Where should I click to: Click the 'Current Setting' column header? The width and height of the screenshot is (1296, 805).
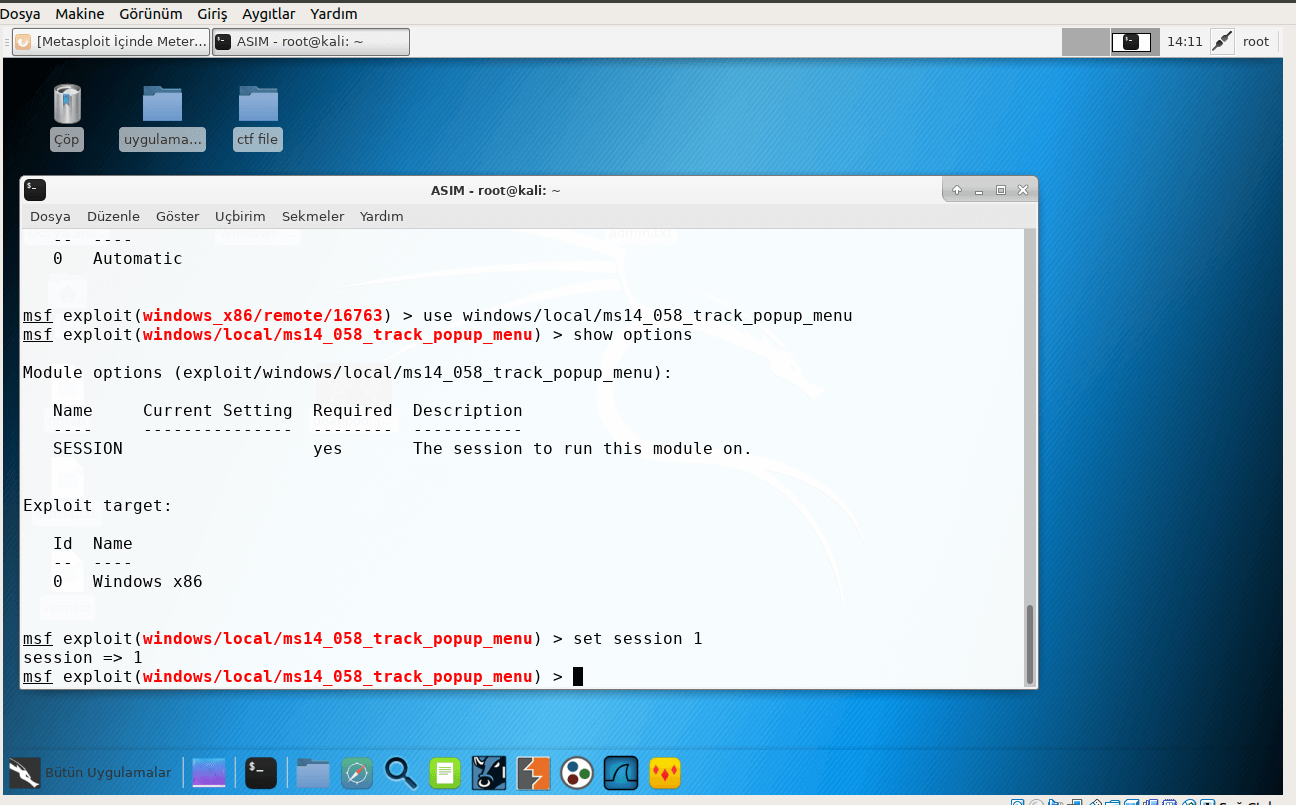(218, 410)
